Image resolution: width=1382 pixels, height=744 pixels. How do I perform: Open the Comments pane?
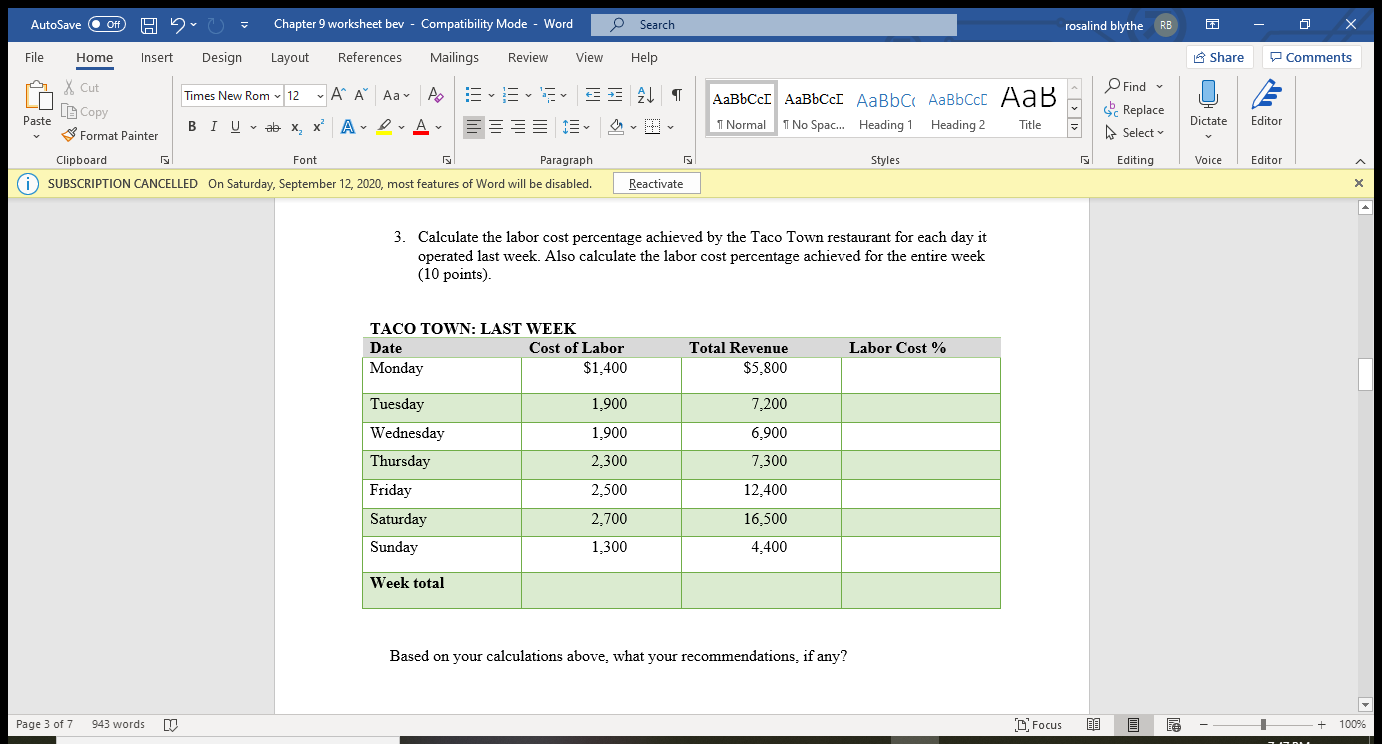(x=1311, y=57)
